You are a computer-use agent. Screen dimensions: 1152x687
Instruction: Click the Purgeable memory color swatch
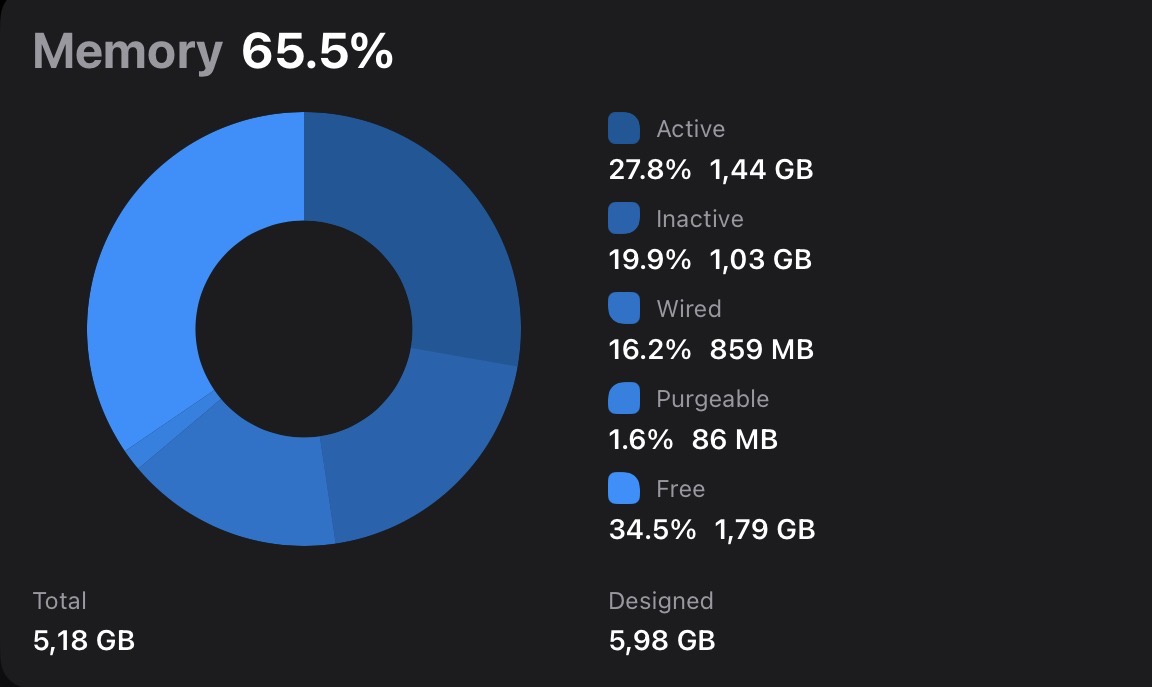pyautogui.click(x=624, y=398)
